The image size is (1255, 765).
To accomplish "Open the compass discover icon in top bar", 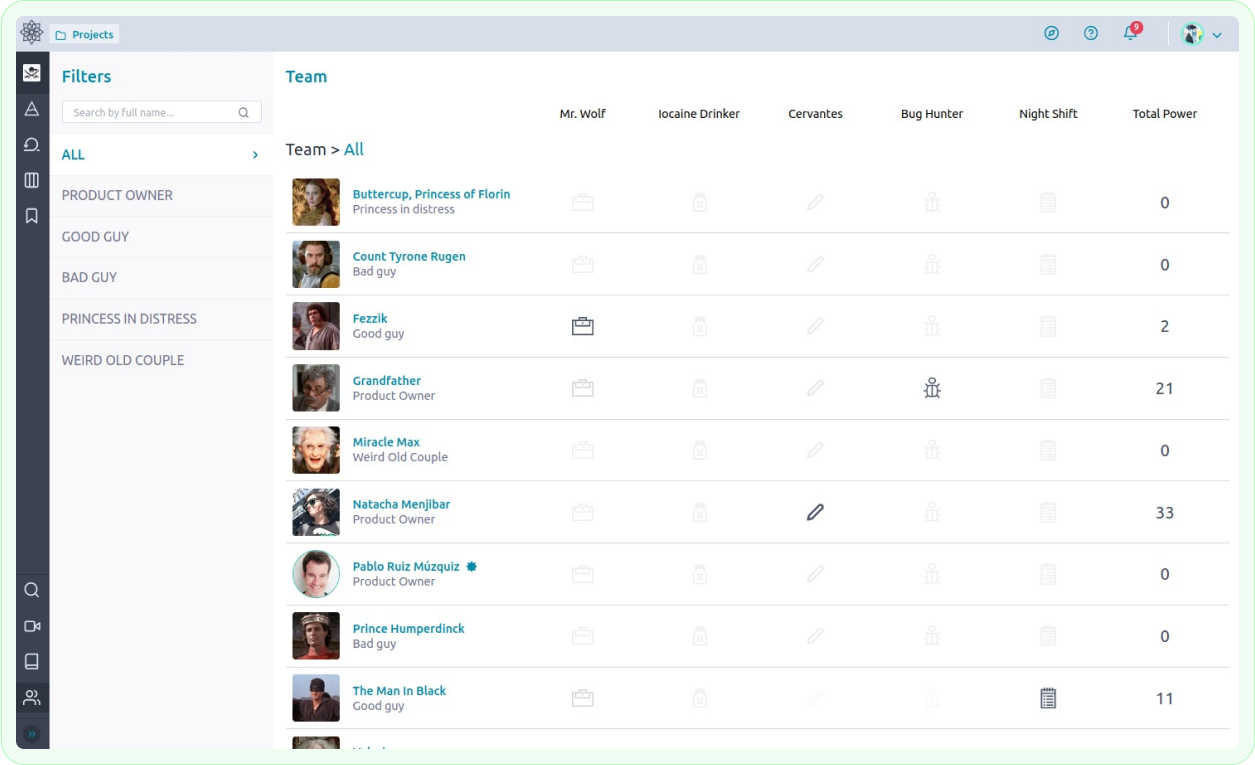I will [x=1051, y=33].
